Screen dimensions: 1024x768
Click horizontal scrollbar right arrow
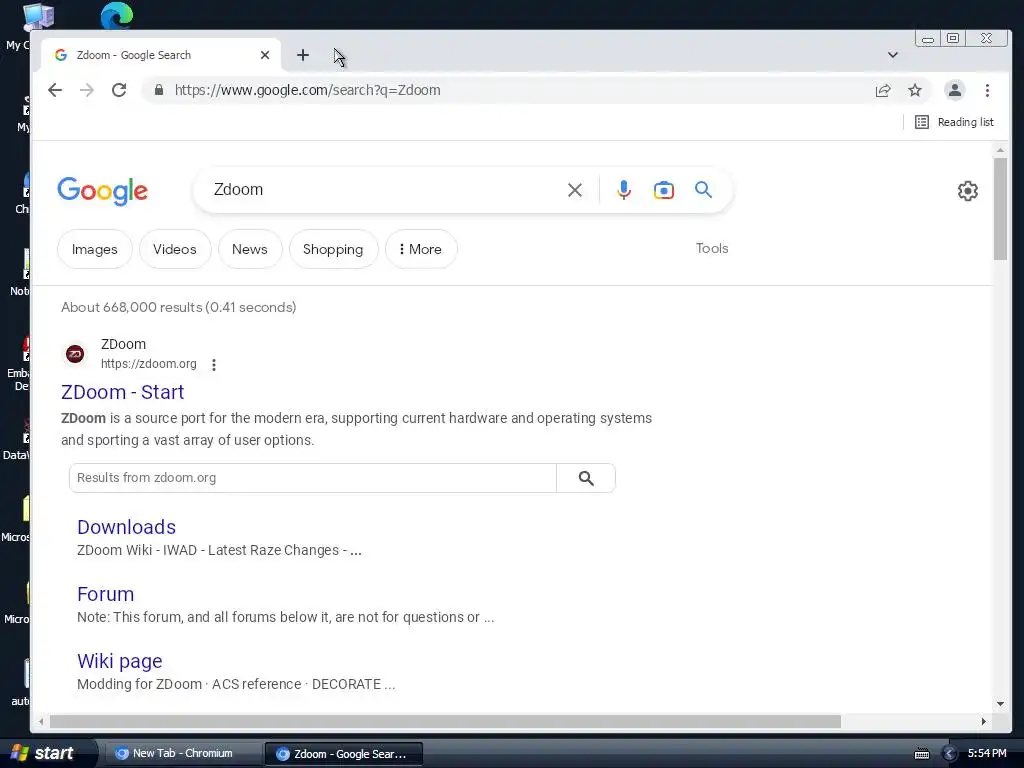pos(984,722)
